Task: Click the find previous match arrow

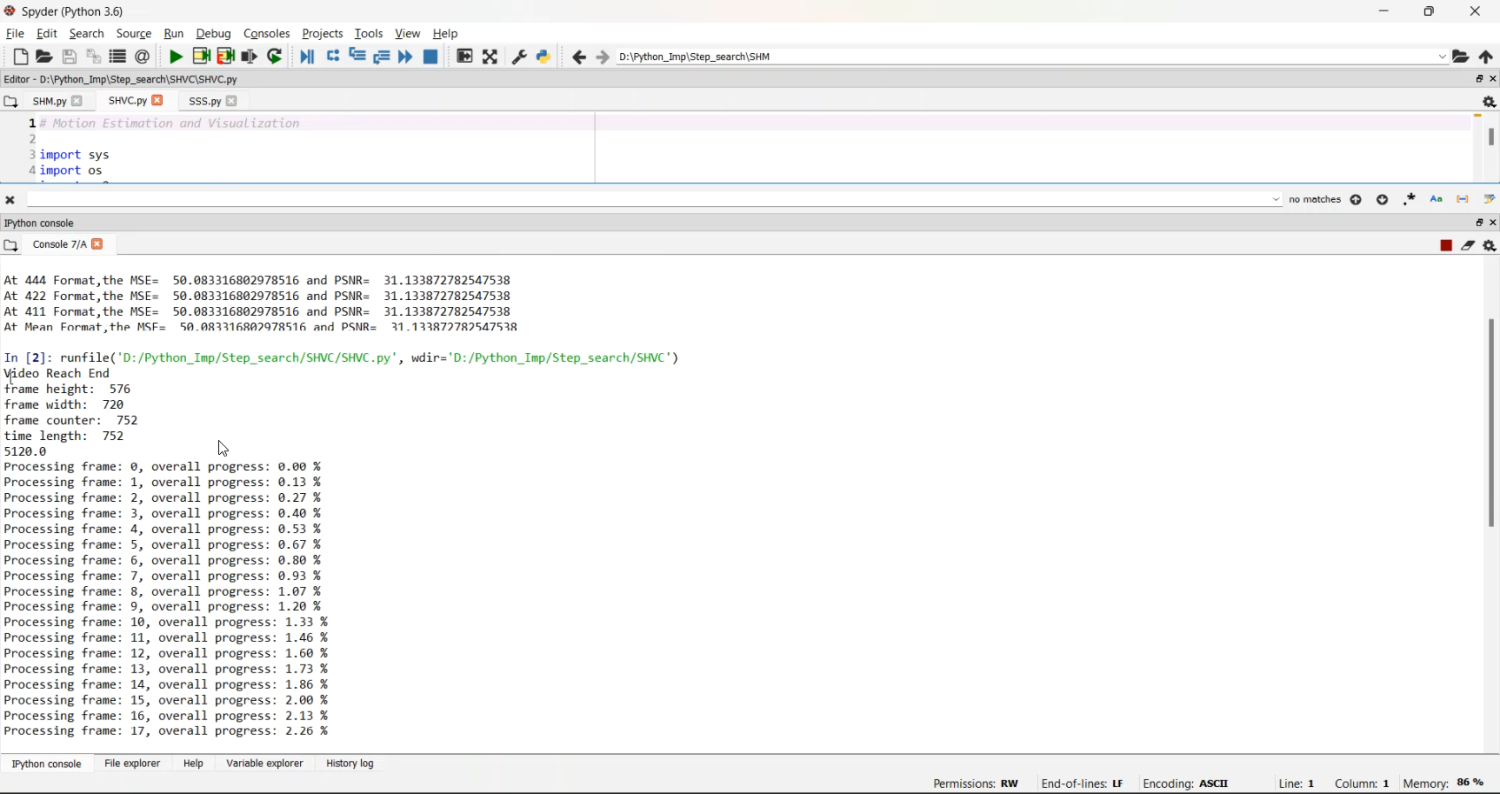Action: (x=1356, y=199)
